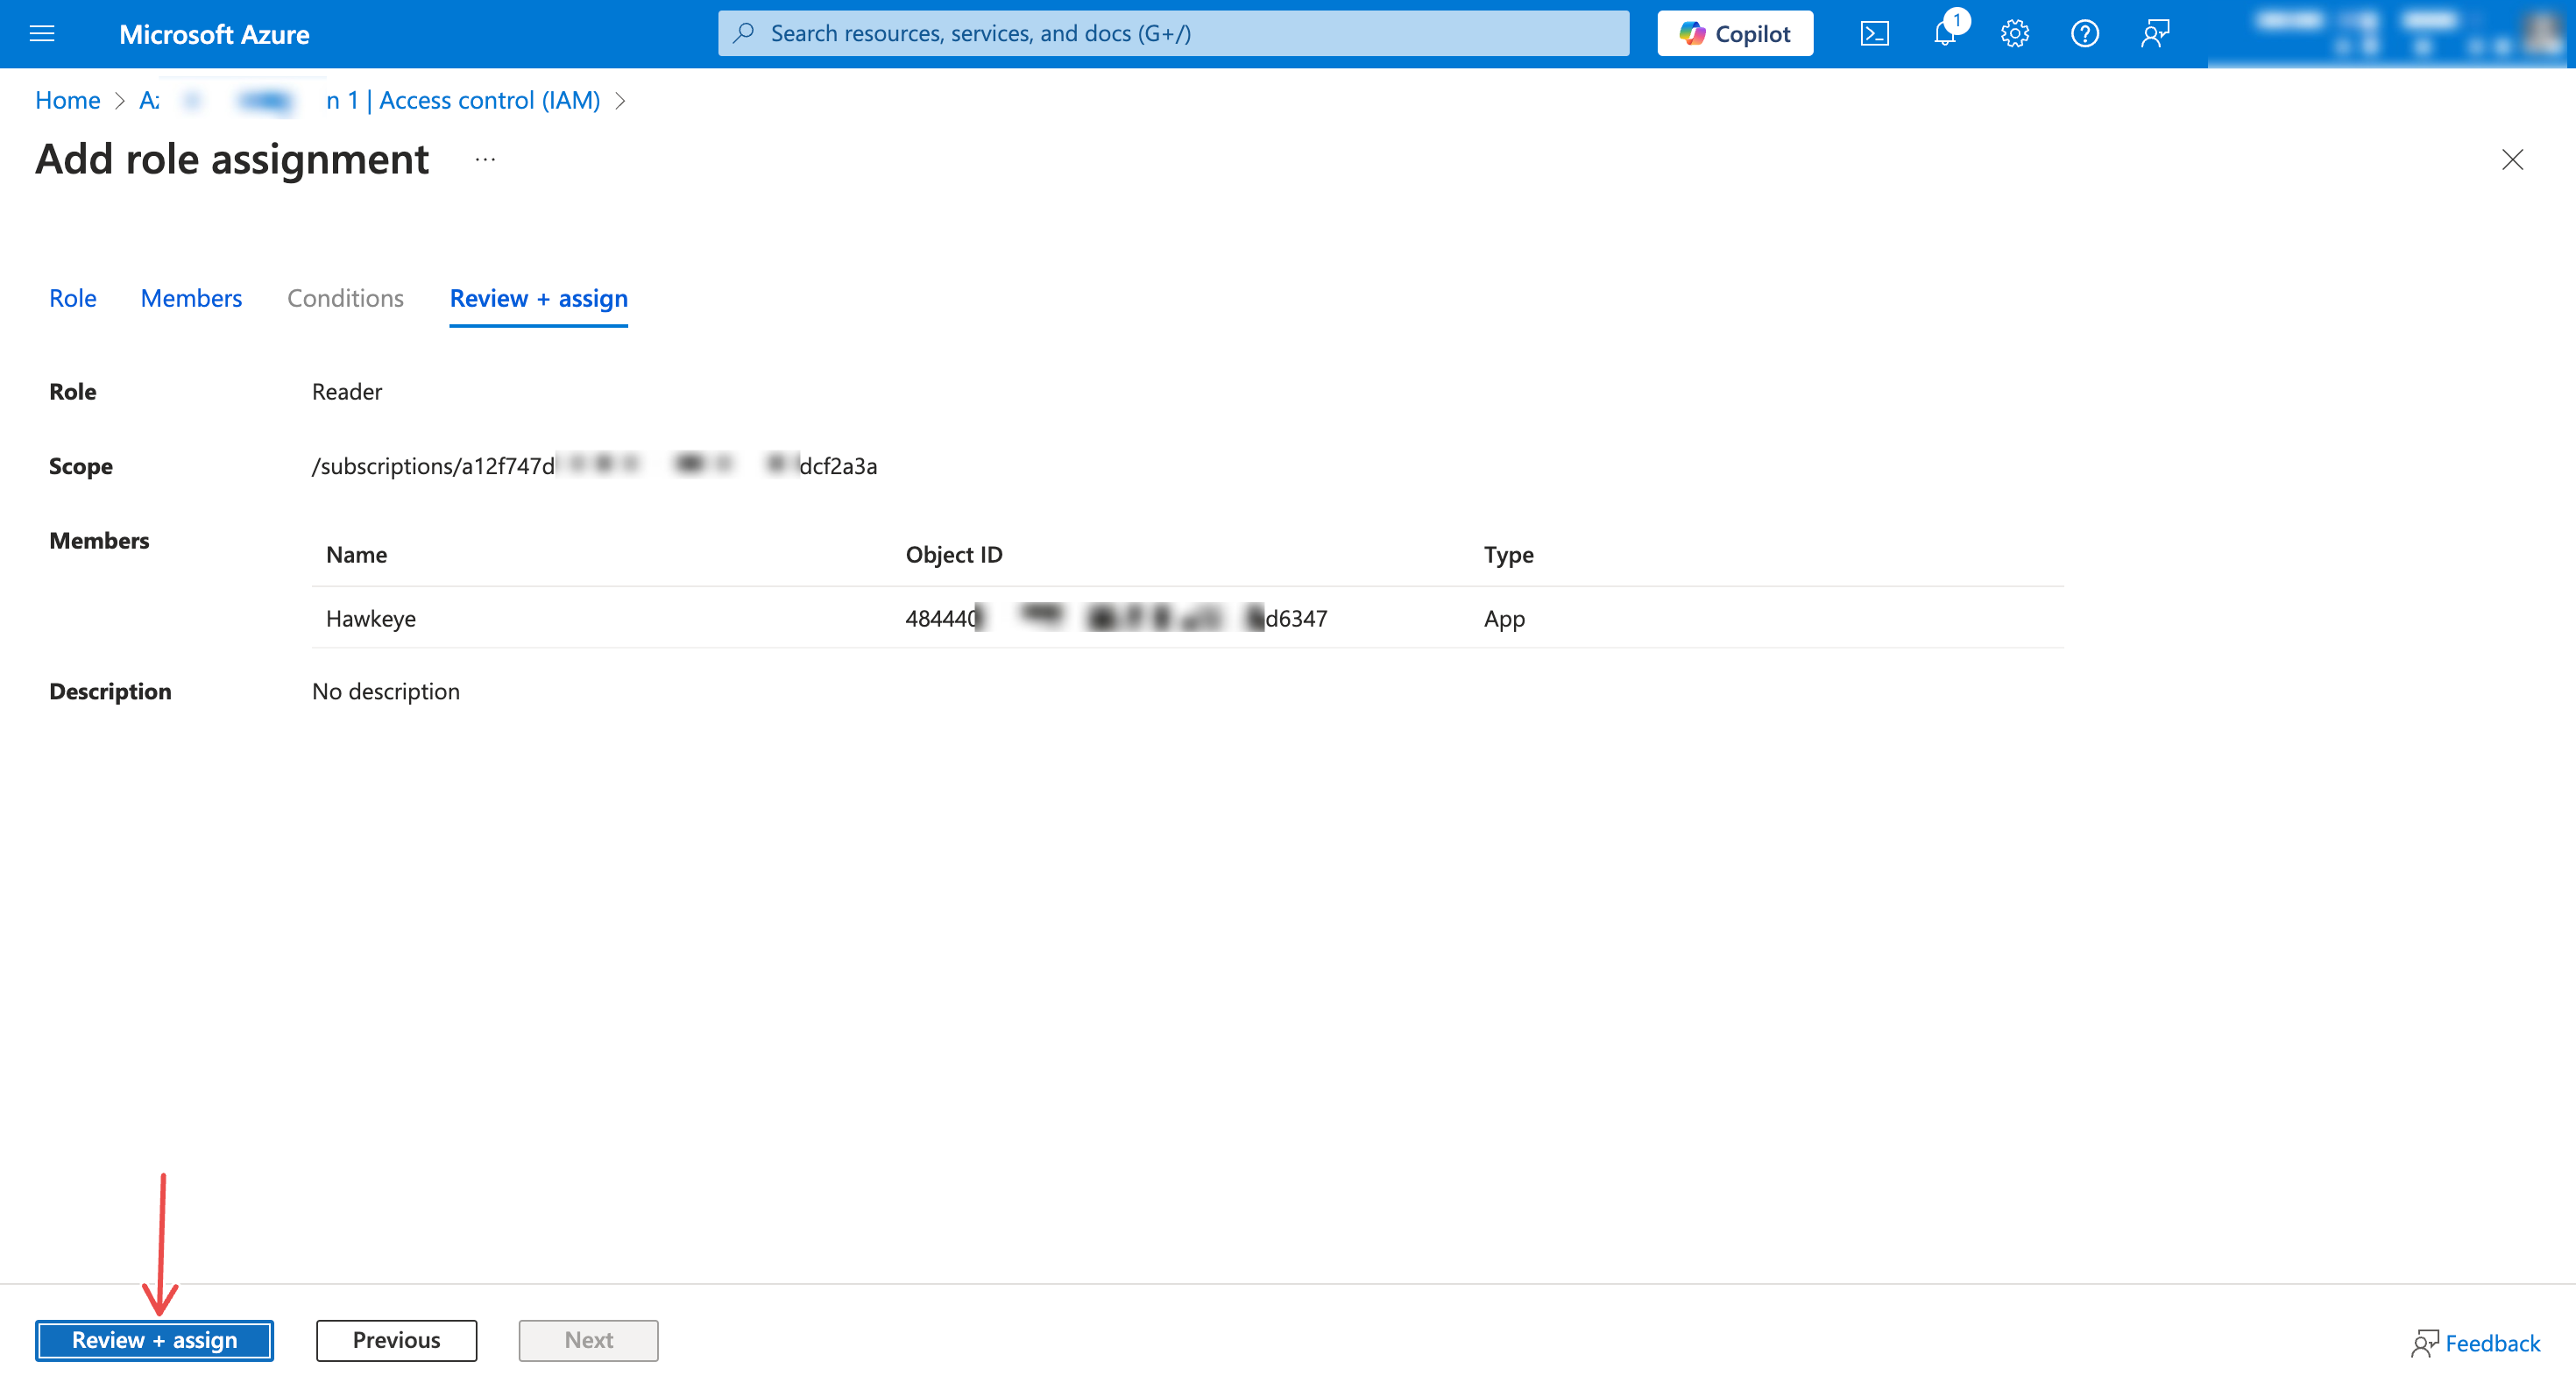Launch Cloud Shell from the top bar
The width and height of the screenshot is (2576, 1397).
[1875, 33]
